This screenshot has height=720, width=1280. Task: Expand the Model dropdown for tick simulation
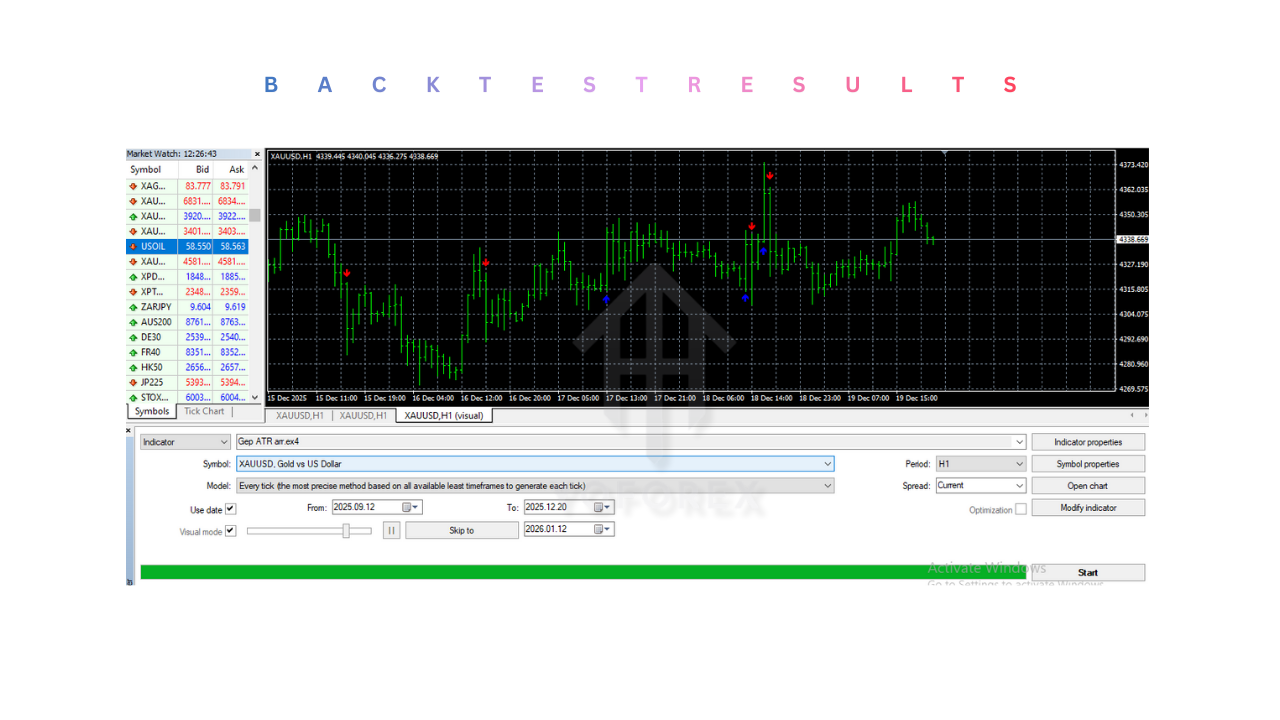click(826, 485)
